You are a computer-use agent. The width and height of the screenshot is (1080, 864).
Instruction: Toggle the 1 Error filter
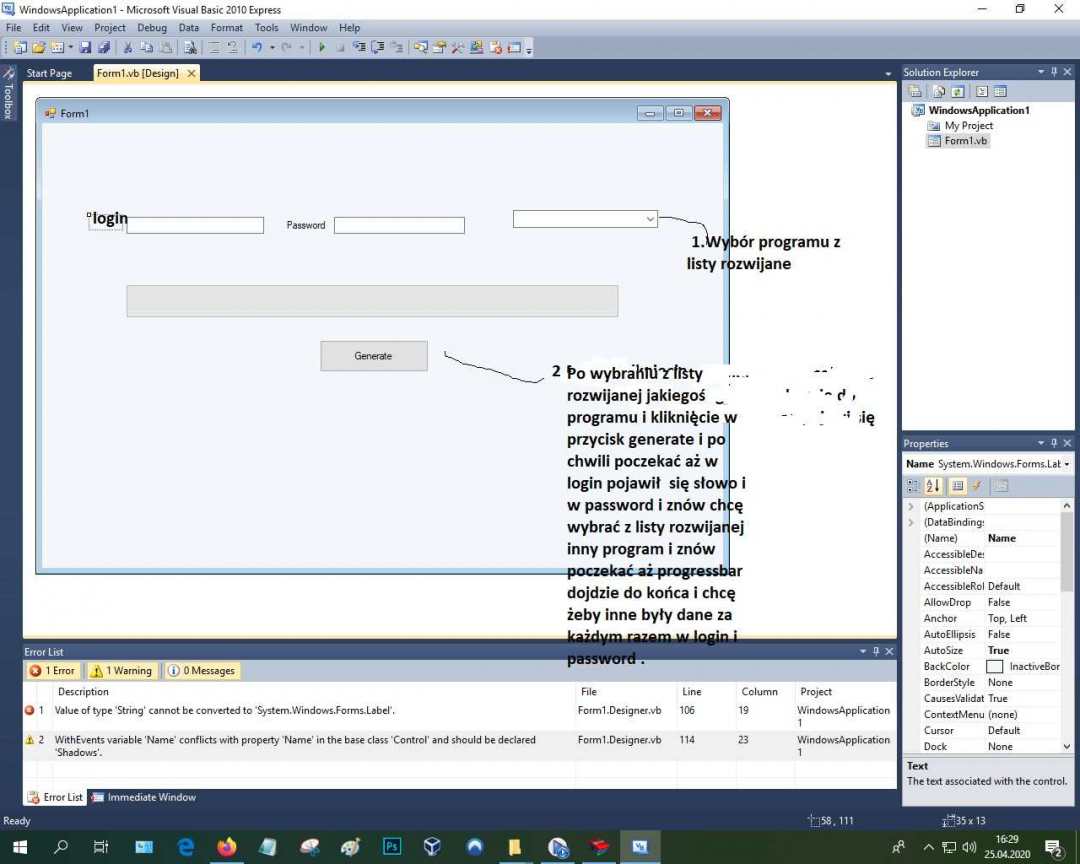click(x=52, y=671)
